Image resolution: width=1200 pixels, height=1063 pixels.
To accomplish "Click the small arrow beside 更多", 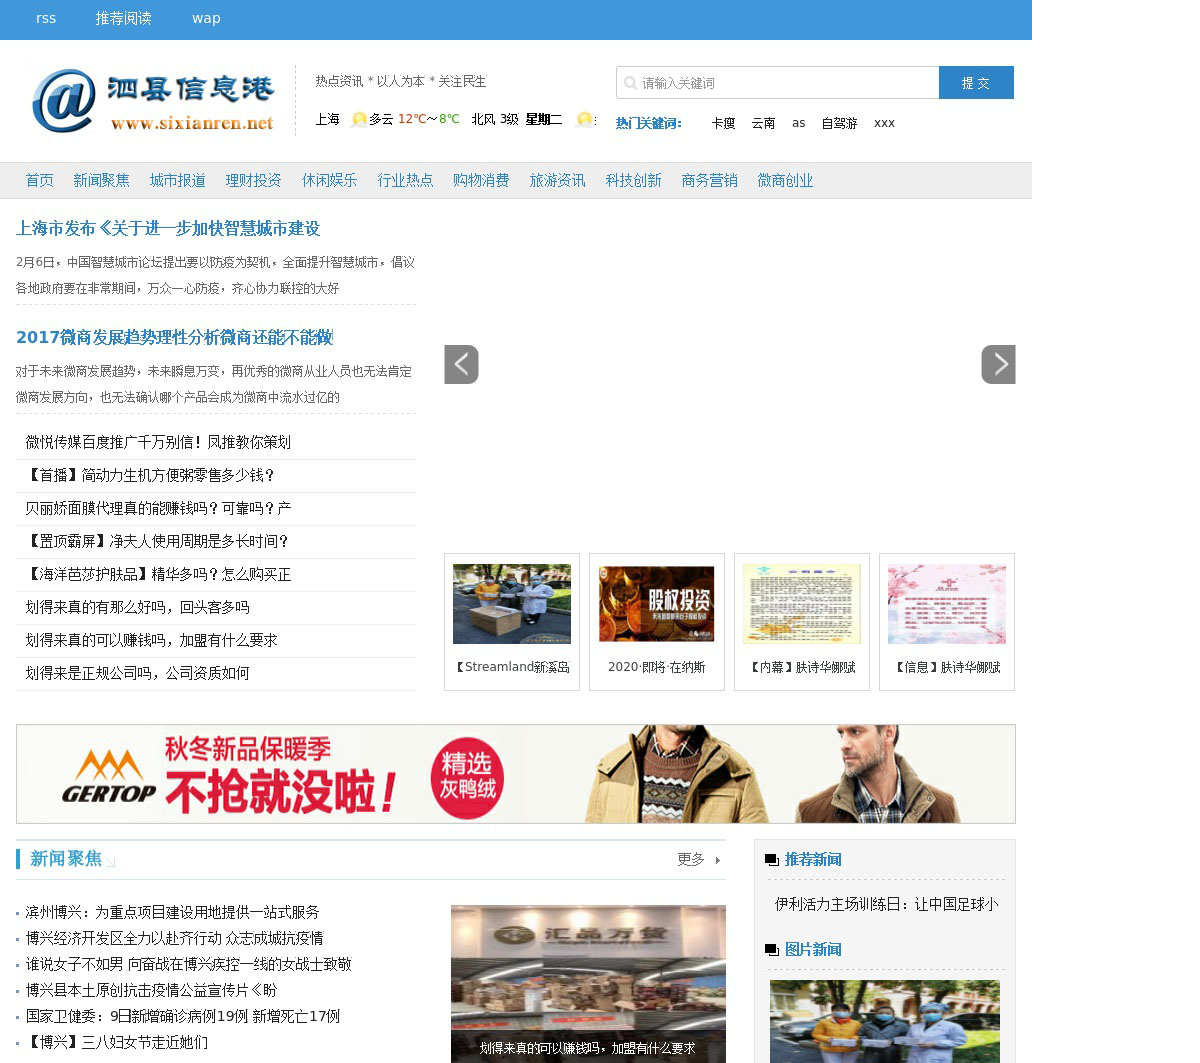I will click(717, 860).
